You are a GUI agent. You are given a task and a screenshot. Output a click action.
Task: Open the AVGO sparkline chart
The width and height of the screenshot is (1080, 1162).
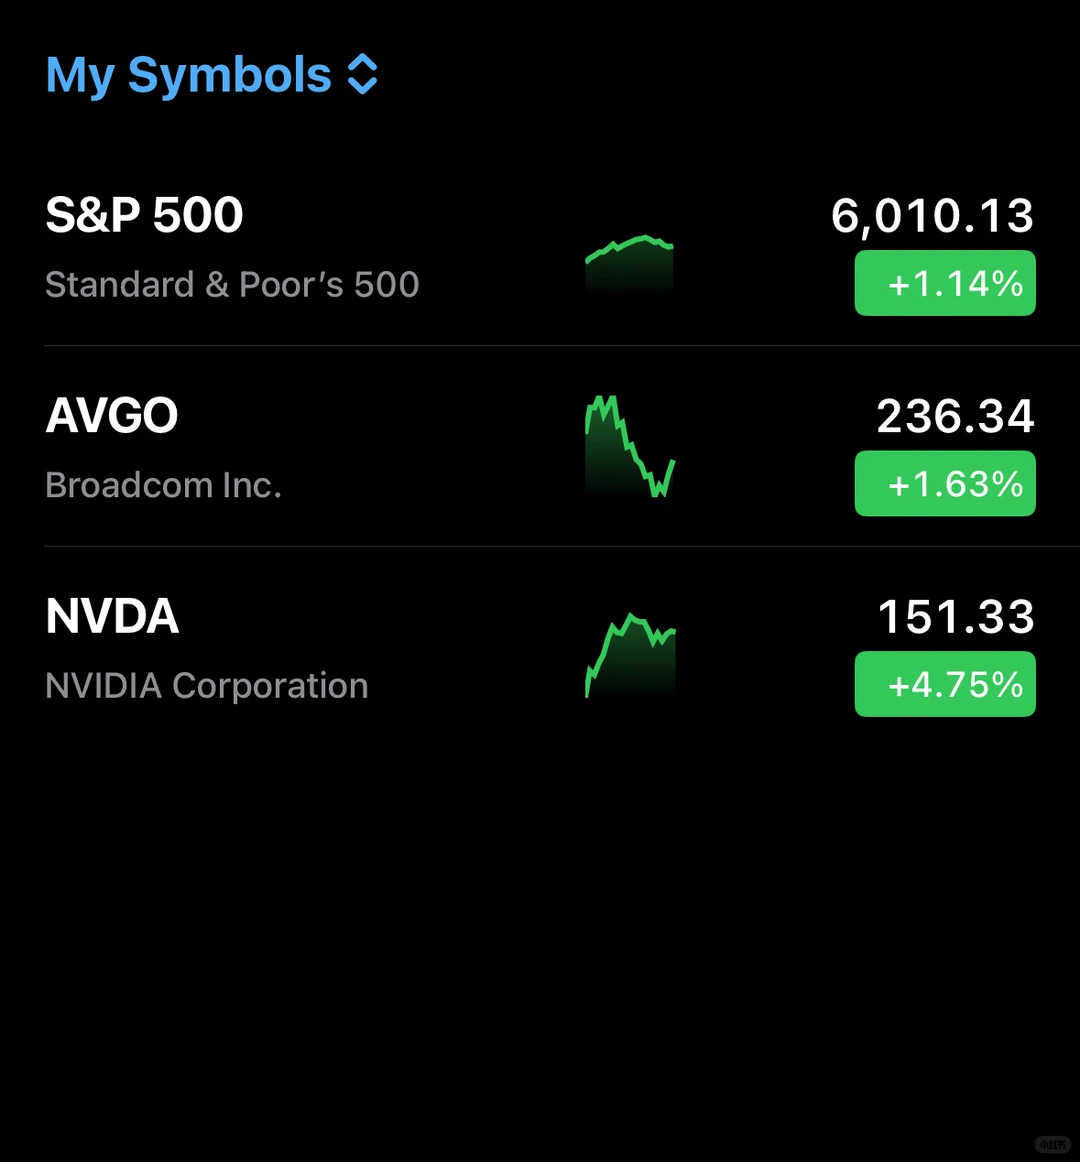629,445
